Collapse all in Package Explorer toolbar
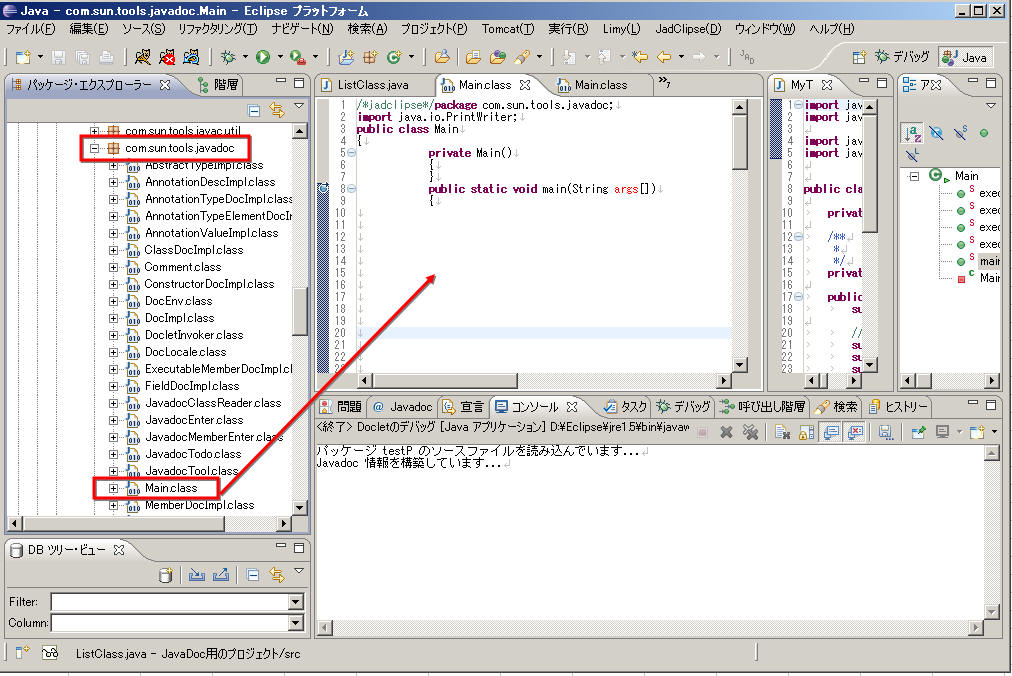This screenshot has height=676, width=1012. tap(254, 110)
